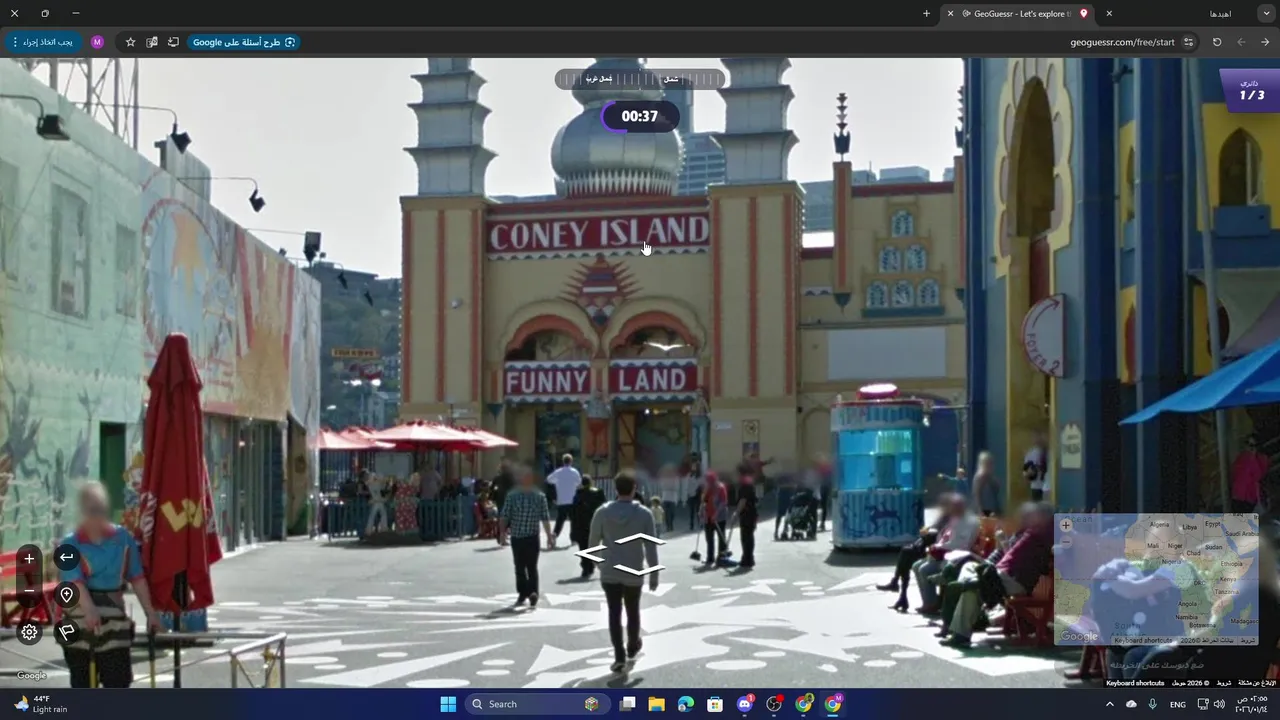Zoom in the street view with plus button
The width and height of the screenshot is (1280, 720).
tap(29, 558)
